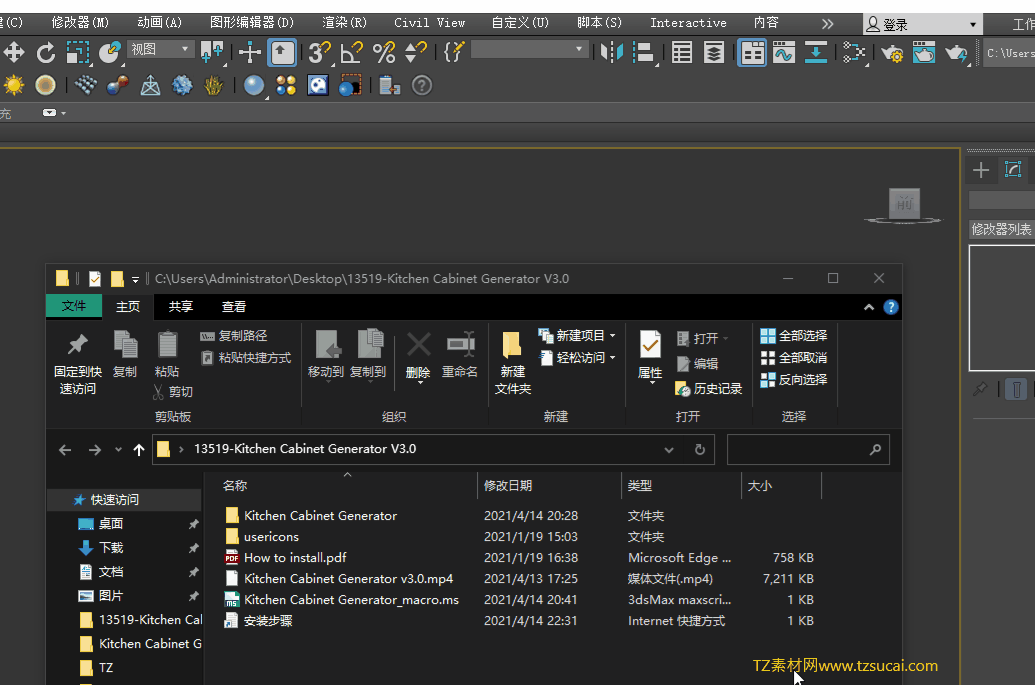Open the 视图 reference coordinate dropdown
Screen dimensions: 1035x685
[x=160, y=49]
